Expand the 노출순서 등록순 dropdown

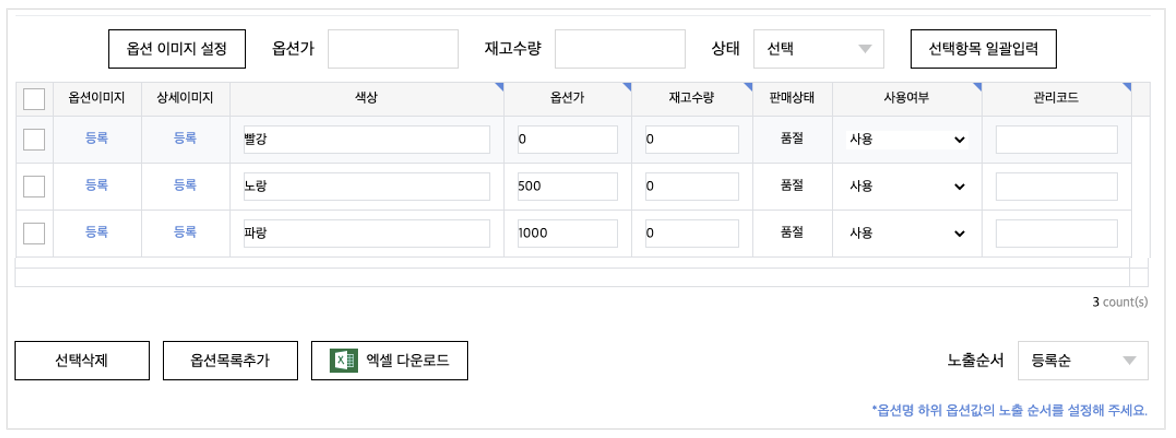pyautogui.click(x=1083, y=361)
